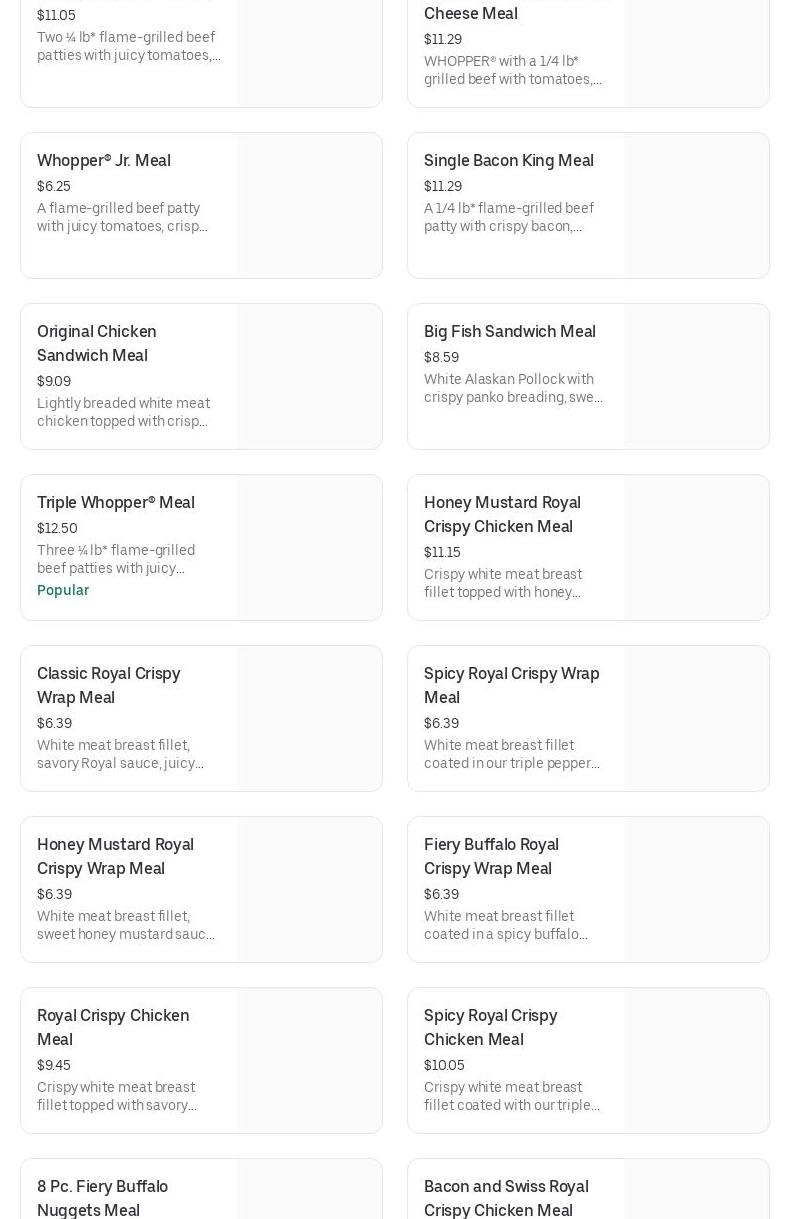Select the Single Bacon King Meal title
This screenshot has width=804, height=1219.
[x=508, y=161]
